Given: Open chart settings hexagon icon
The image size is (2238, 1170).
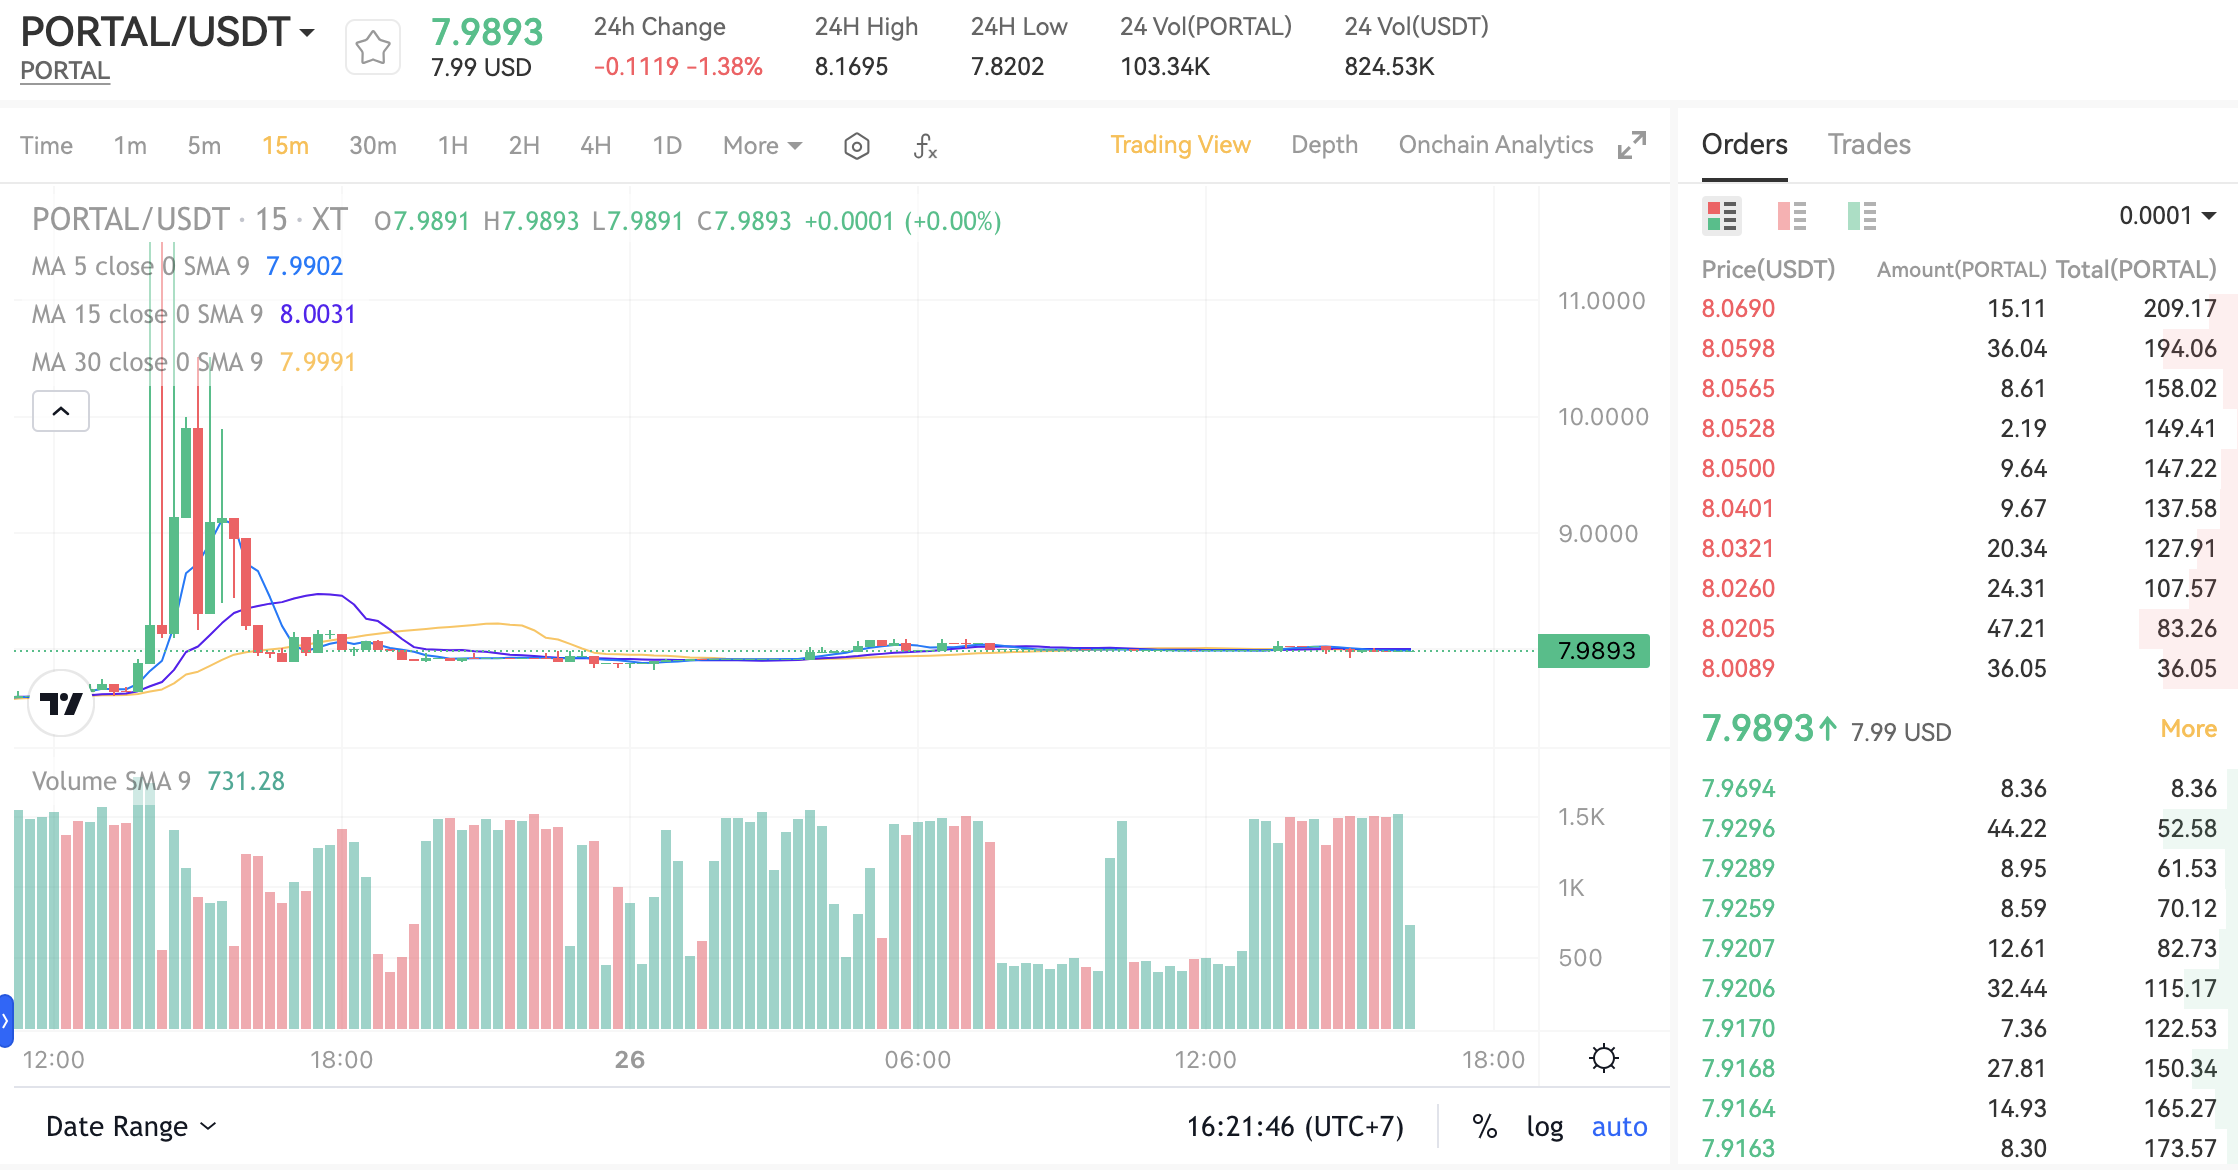Looking at the screenshot, I should [x=857, y=146].
